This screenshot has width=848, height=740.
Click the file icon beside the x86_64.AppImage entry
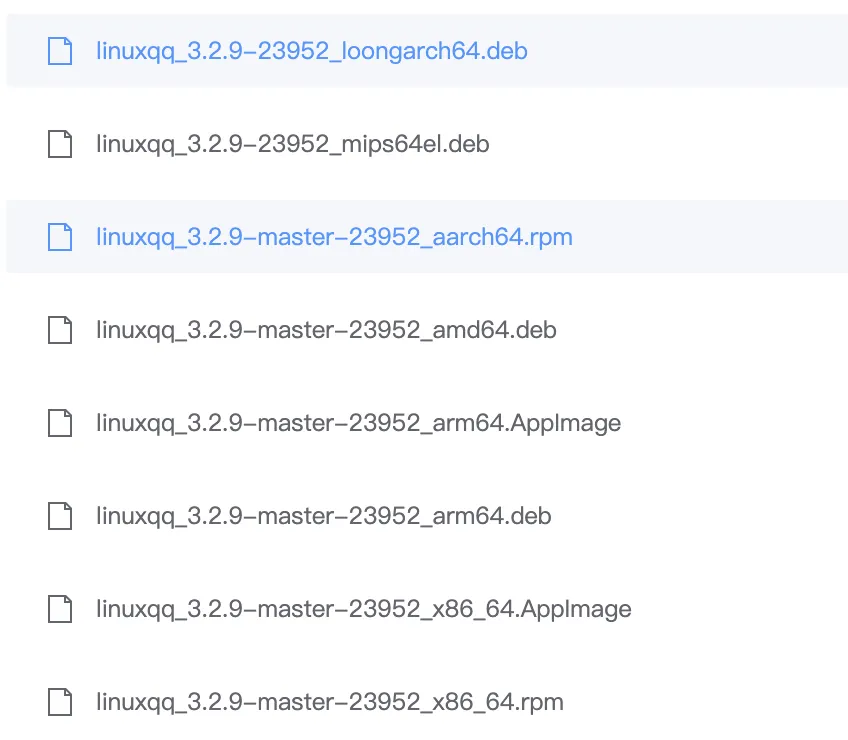[60, 609]
